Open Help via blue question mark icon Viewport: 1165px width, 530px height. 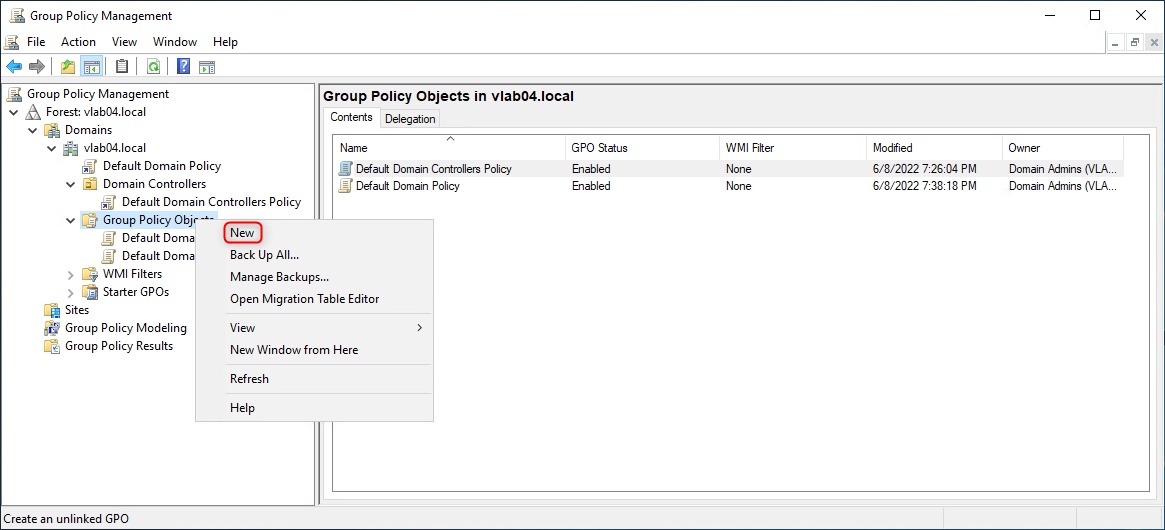click(184, 67)
